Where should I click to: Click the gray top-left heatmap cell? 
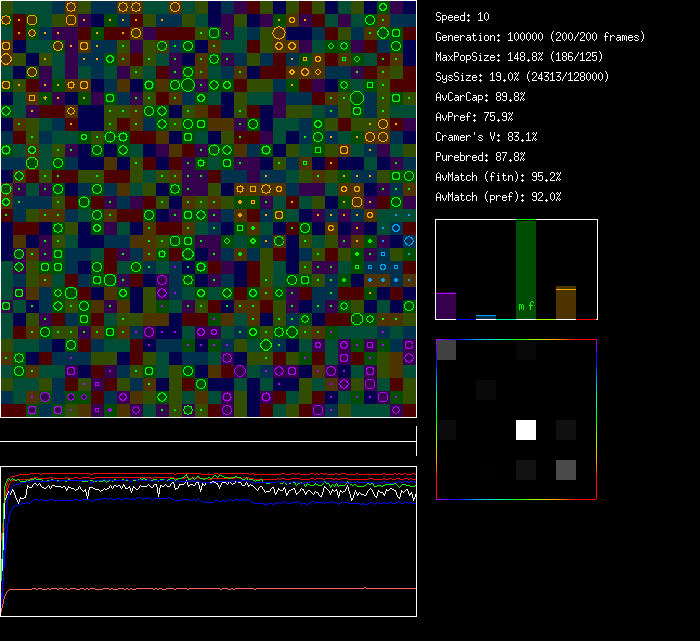(446, 350)
